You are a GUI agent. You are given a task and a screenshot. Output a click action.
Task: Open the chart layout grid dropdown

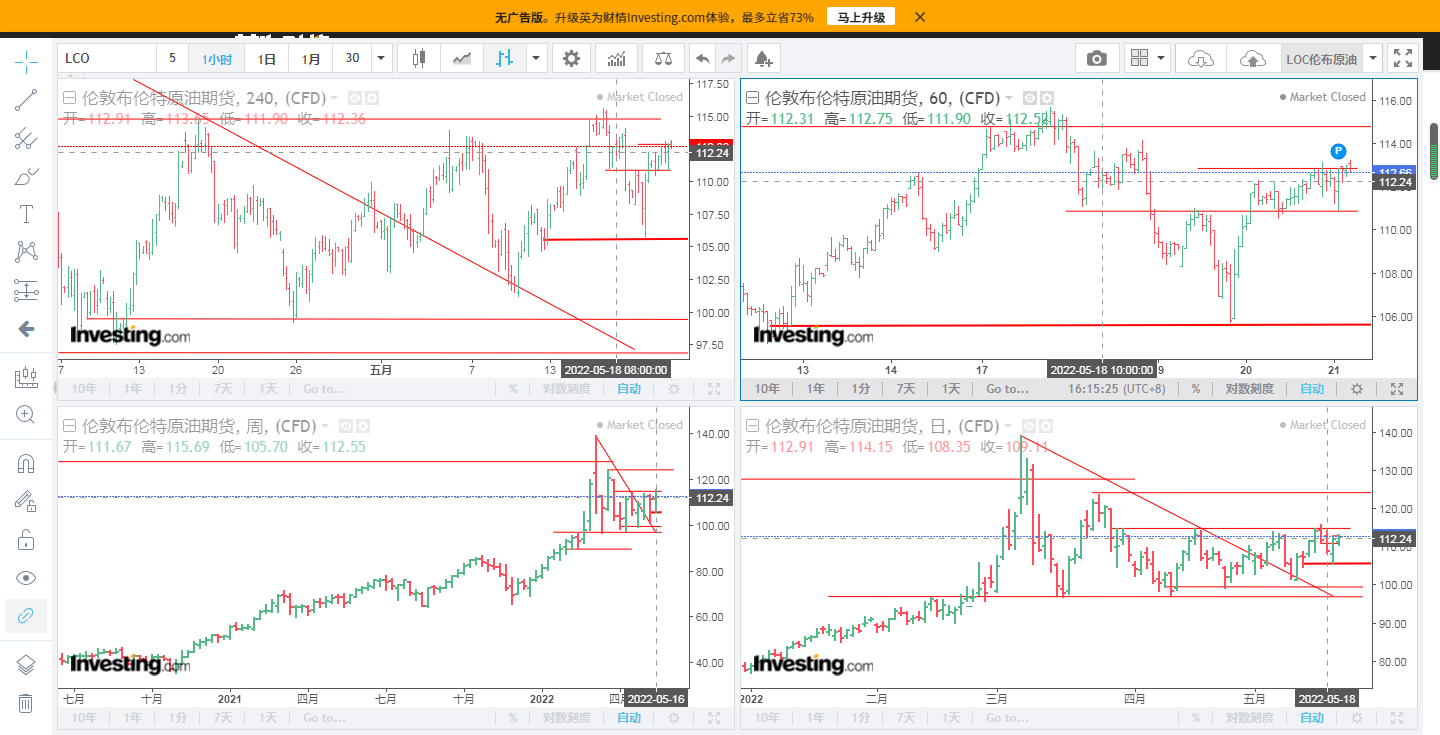[x=1148, y=59]
